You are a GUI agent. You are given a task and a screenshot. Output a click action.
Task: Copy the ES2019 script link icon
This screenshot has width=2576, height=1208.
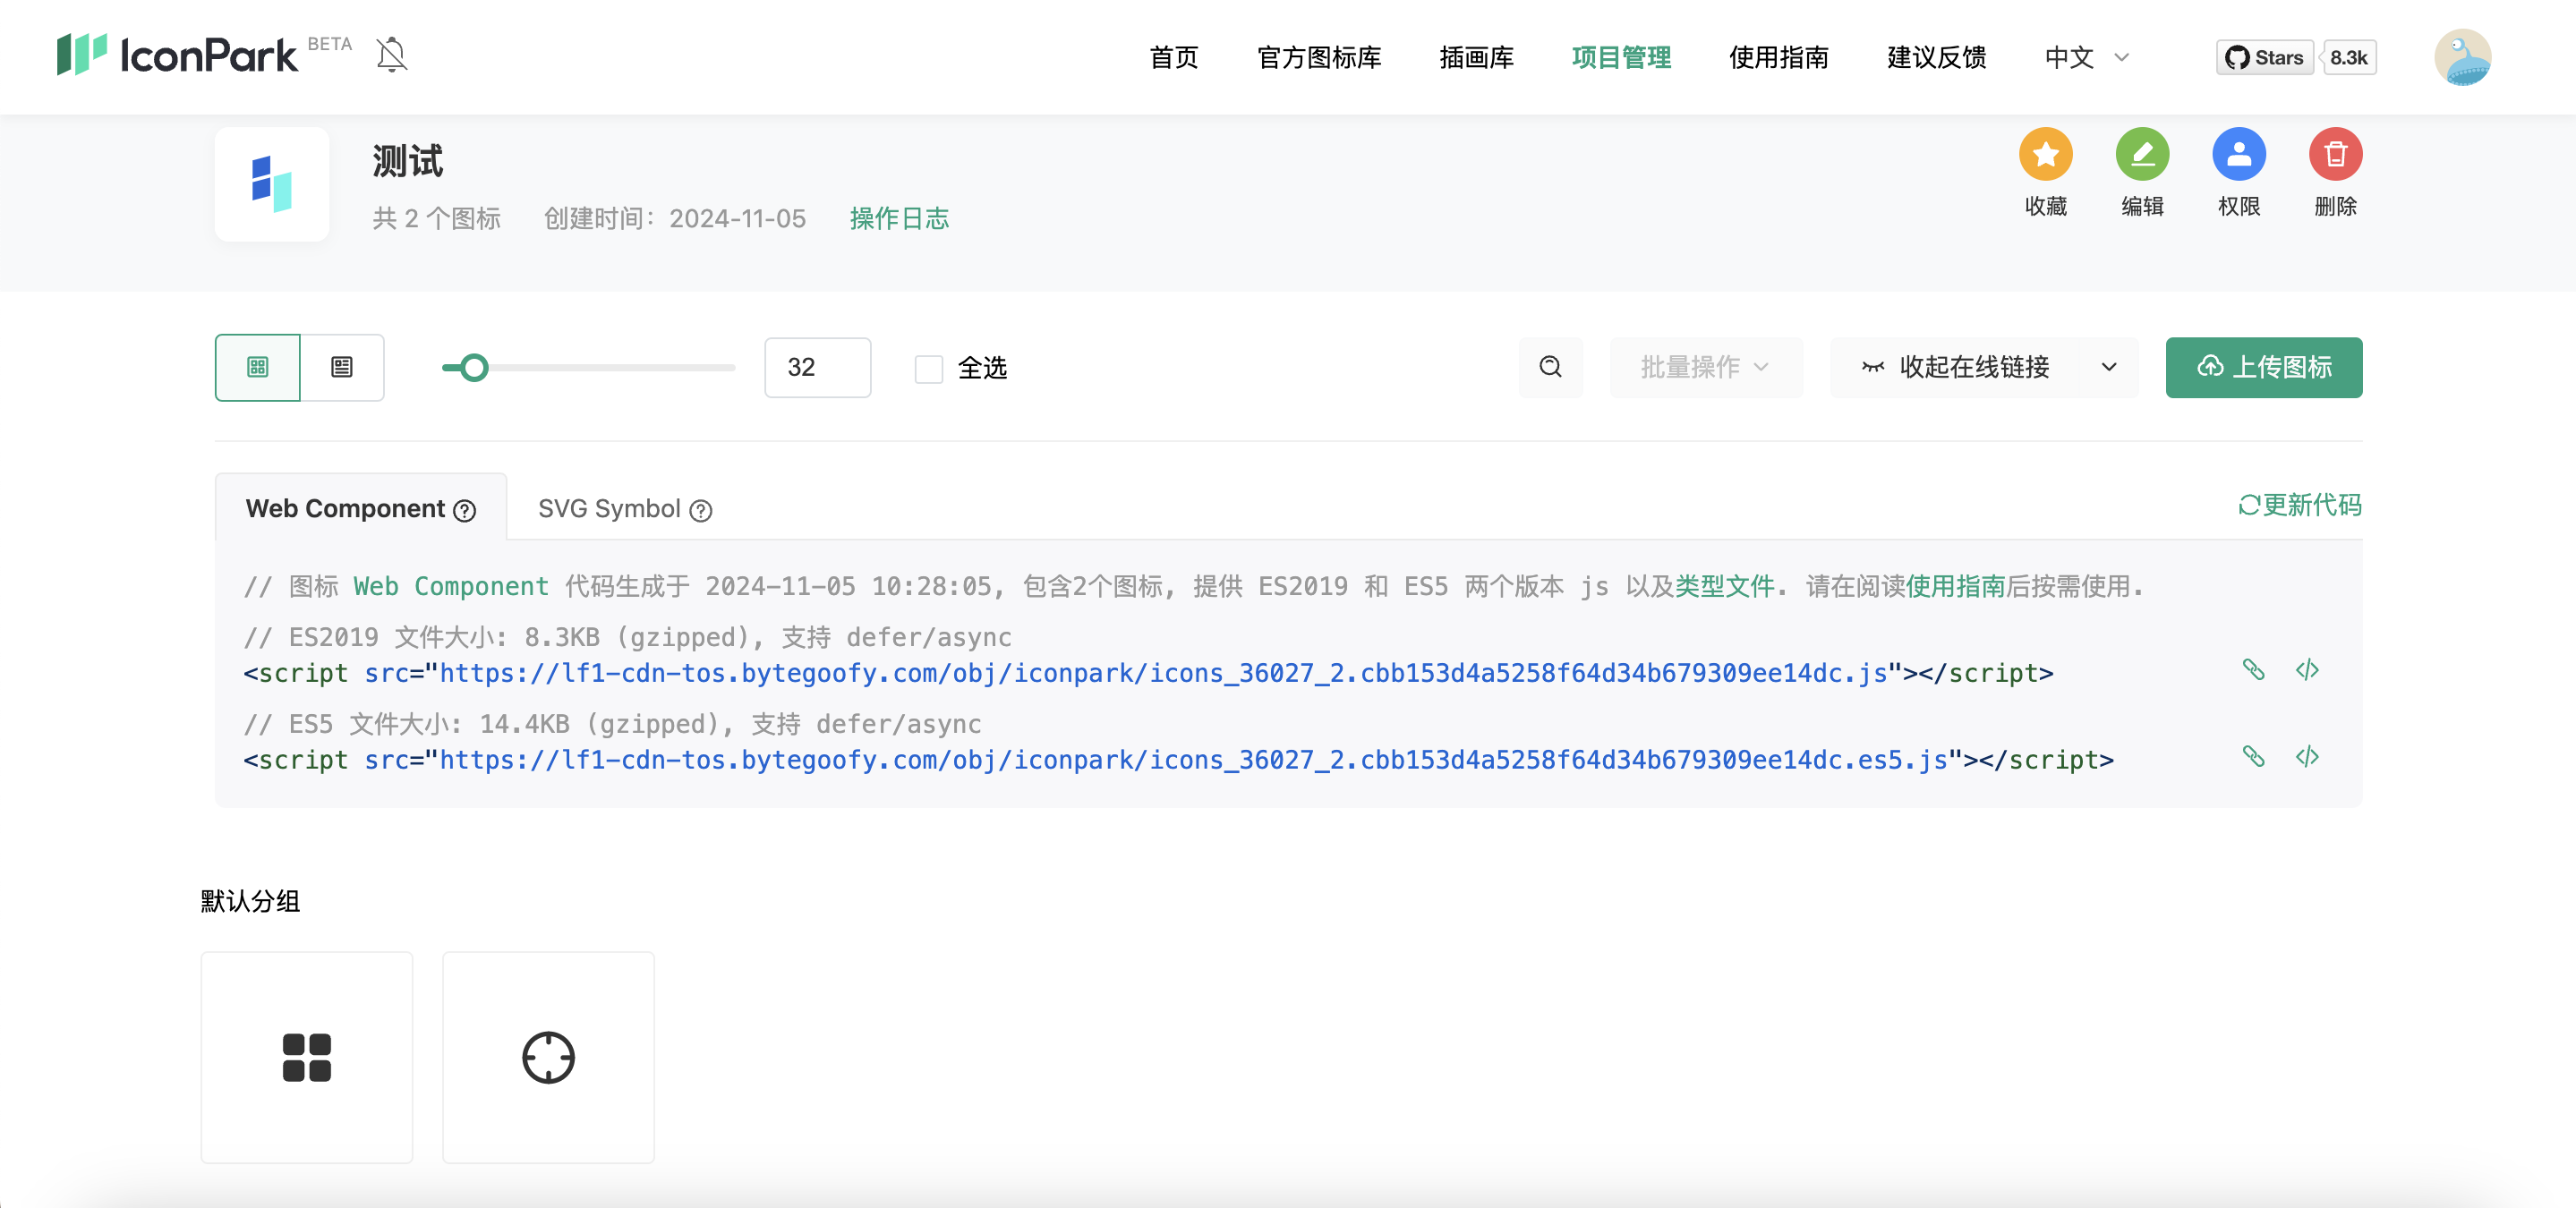[x=2252, y=669]
